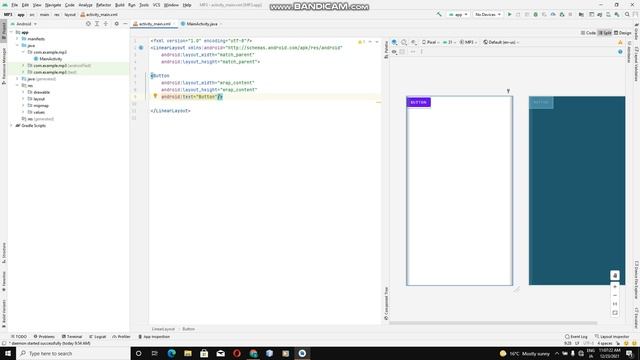
Task: Switch to Code view mode
Action: (x=588, y=33)
